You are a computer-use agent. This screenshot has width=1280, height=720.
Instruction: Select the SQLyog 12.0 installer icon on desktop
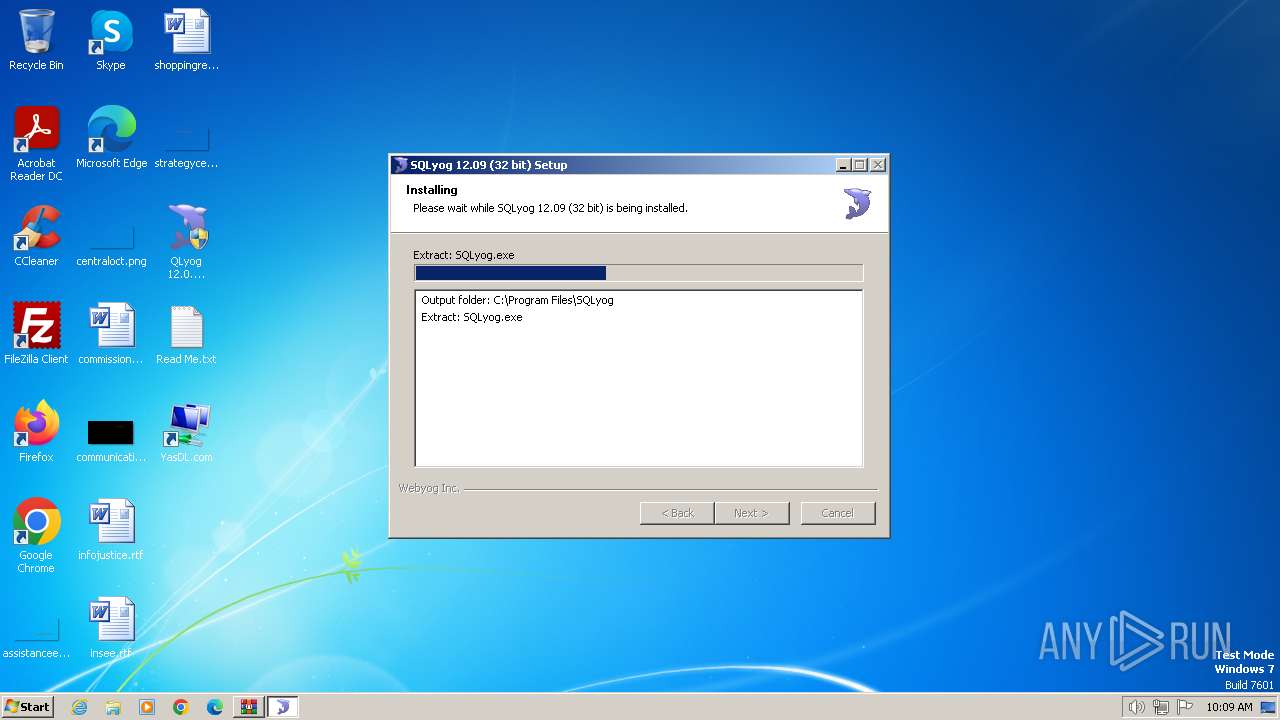coord(186,242)
